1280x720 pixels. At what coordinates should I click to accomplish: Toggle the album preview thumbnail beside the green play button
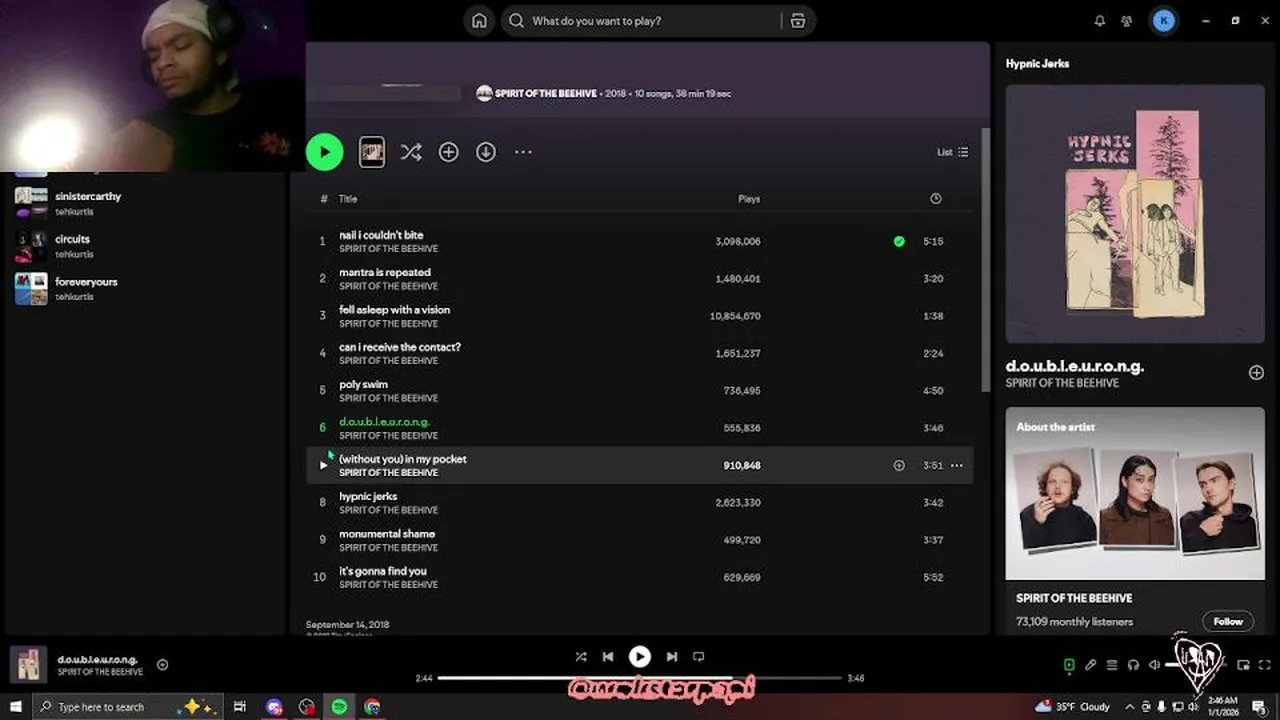372,152
